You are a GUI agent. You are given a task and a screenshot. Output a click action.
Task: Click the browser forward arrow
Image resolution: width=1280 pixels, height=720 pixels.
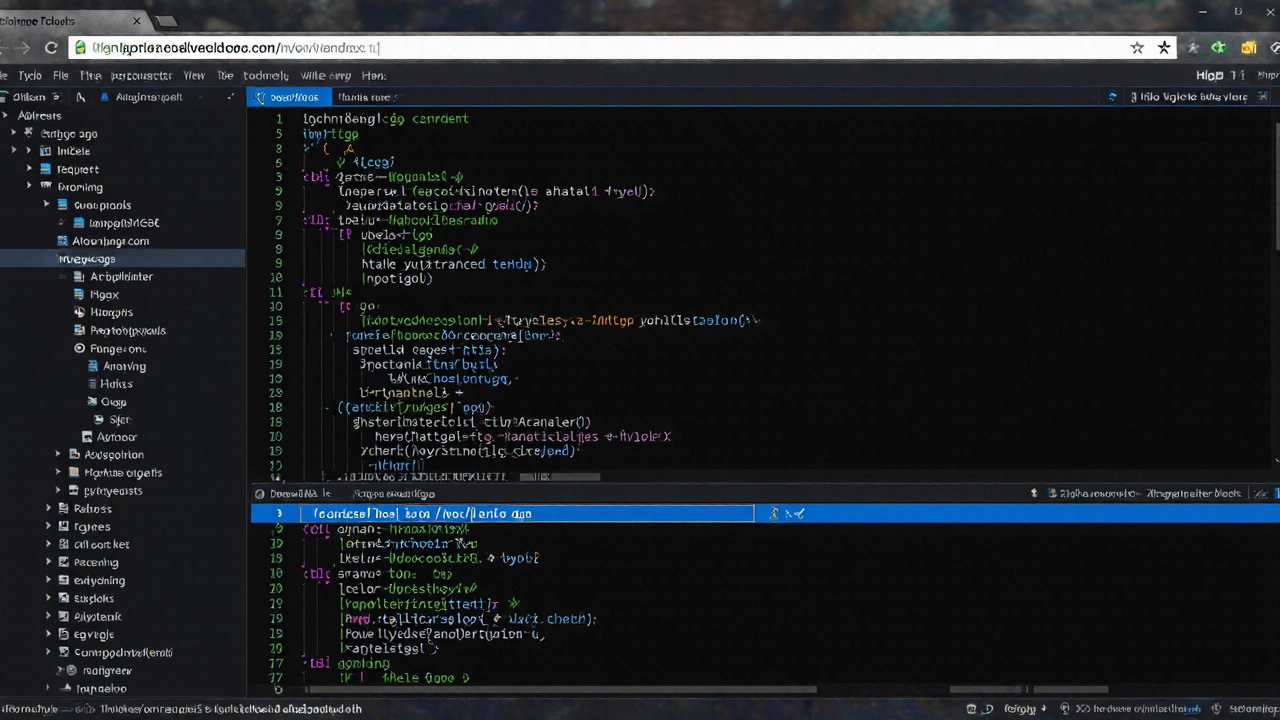(22, 47)
